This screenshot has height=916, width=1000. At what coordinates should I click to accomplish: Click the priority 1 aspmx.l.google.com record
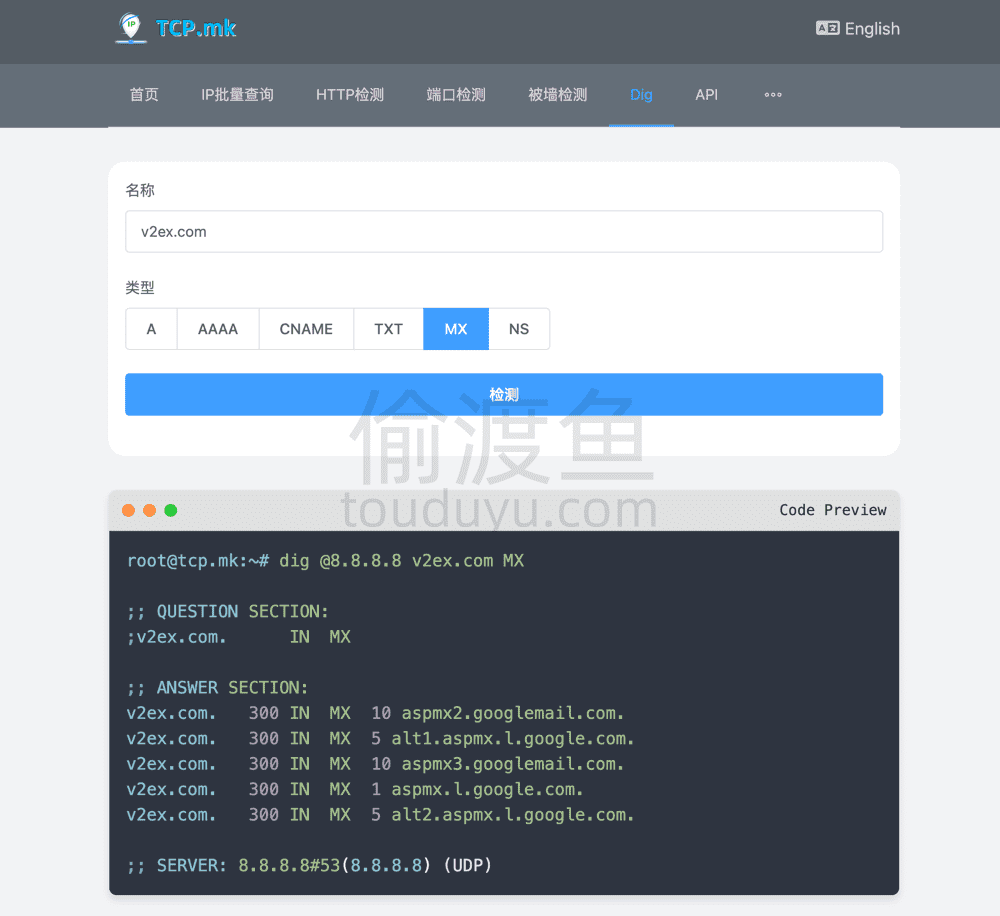point(355,790)
